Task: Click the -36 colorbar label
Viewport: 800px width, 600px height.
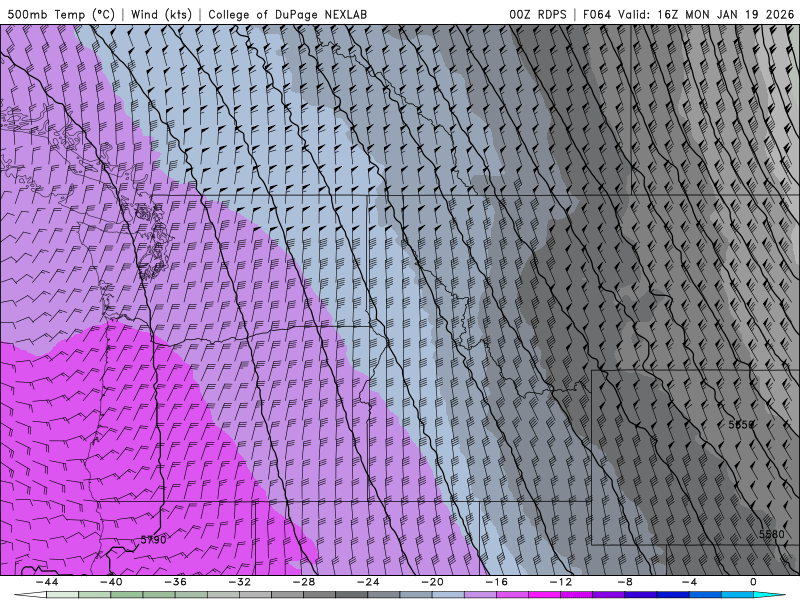Action: click(176, 582)
